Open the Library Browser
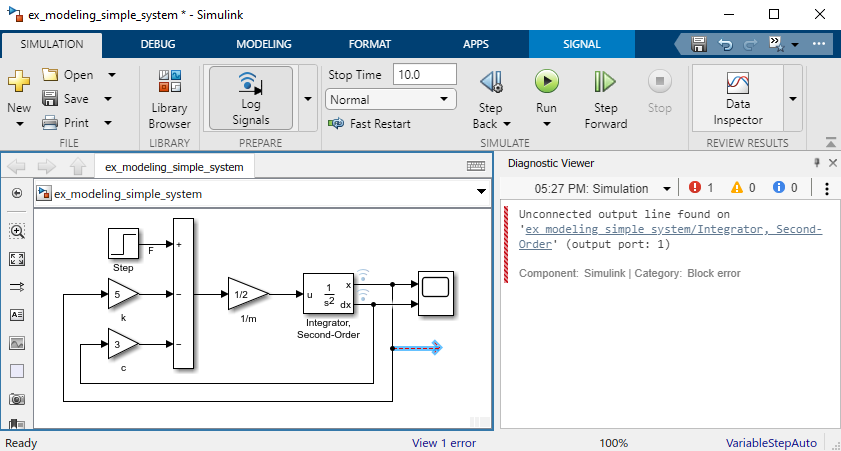The width and height of the screenshot is (841, 451). [x=170, y=98]
